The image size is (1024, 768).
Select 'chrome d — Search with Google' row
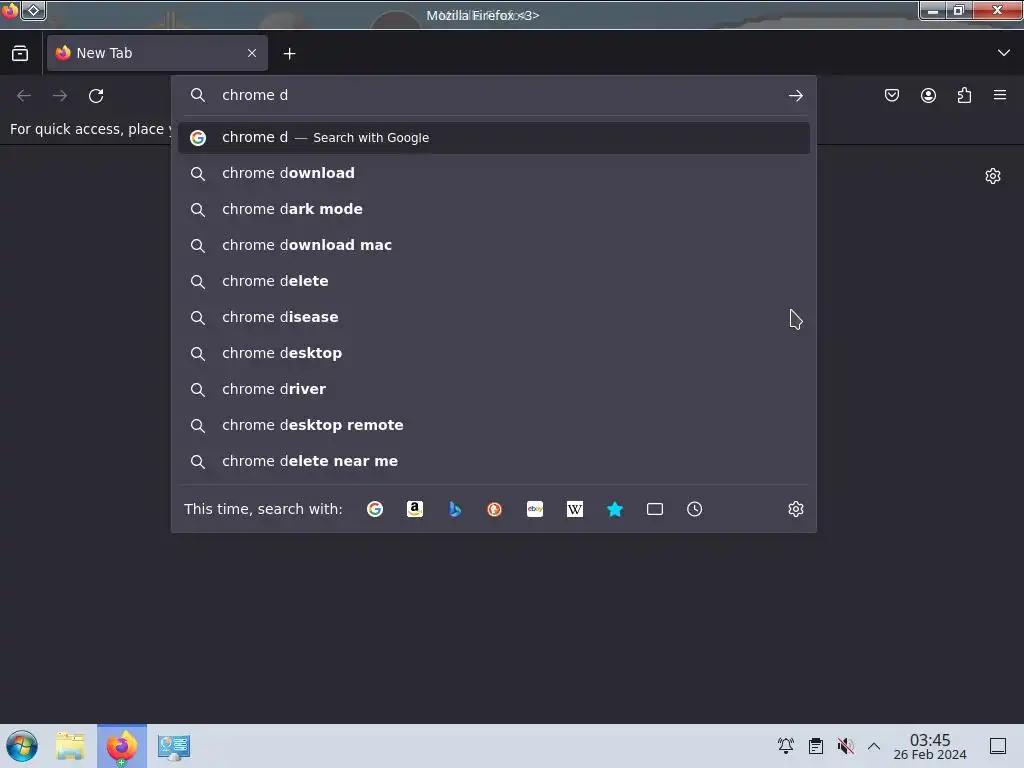coord(494,138)
